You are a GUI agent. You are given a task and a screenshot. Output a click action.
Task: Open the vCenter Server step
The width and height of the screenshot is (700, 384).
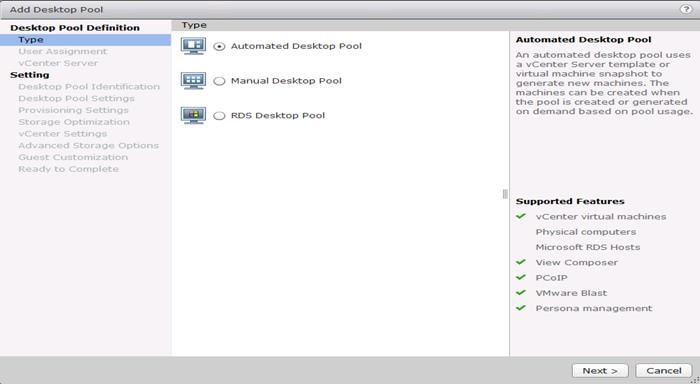(58, 63)
